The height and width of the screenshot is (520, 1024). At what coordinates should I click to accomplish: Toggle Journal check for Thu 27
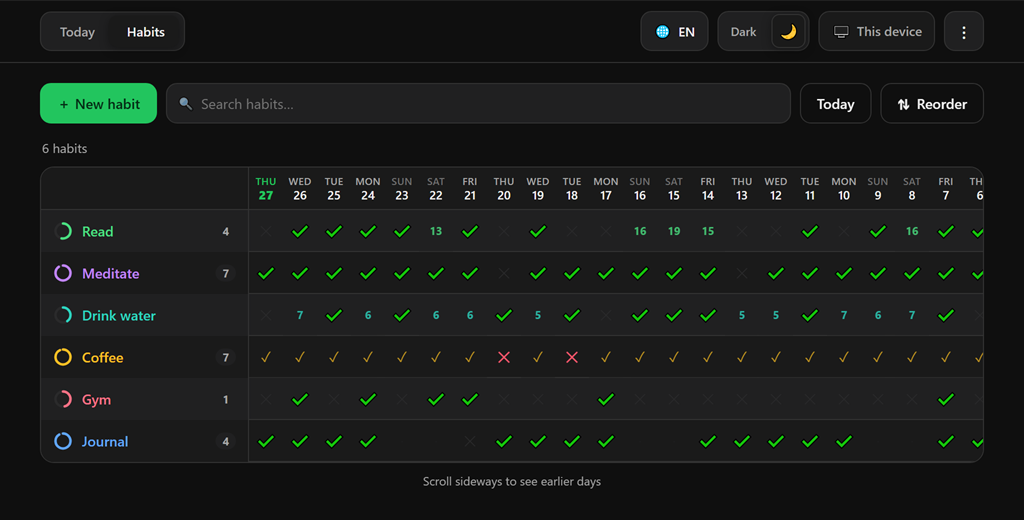click(x=266, y=441)
